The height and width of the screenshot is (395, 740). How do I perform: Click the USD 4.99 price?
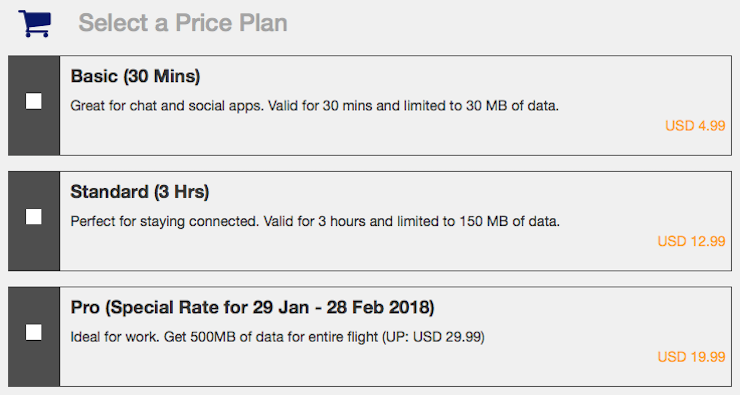[695, 126]
